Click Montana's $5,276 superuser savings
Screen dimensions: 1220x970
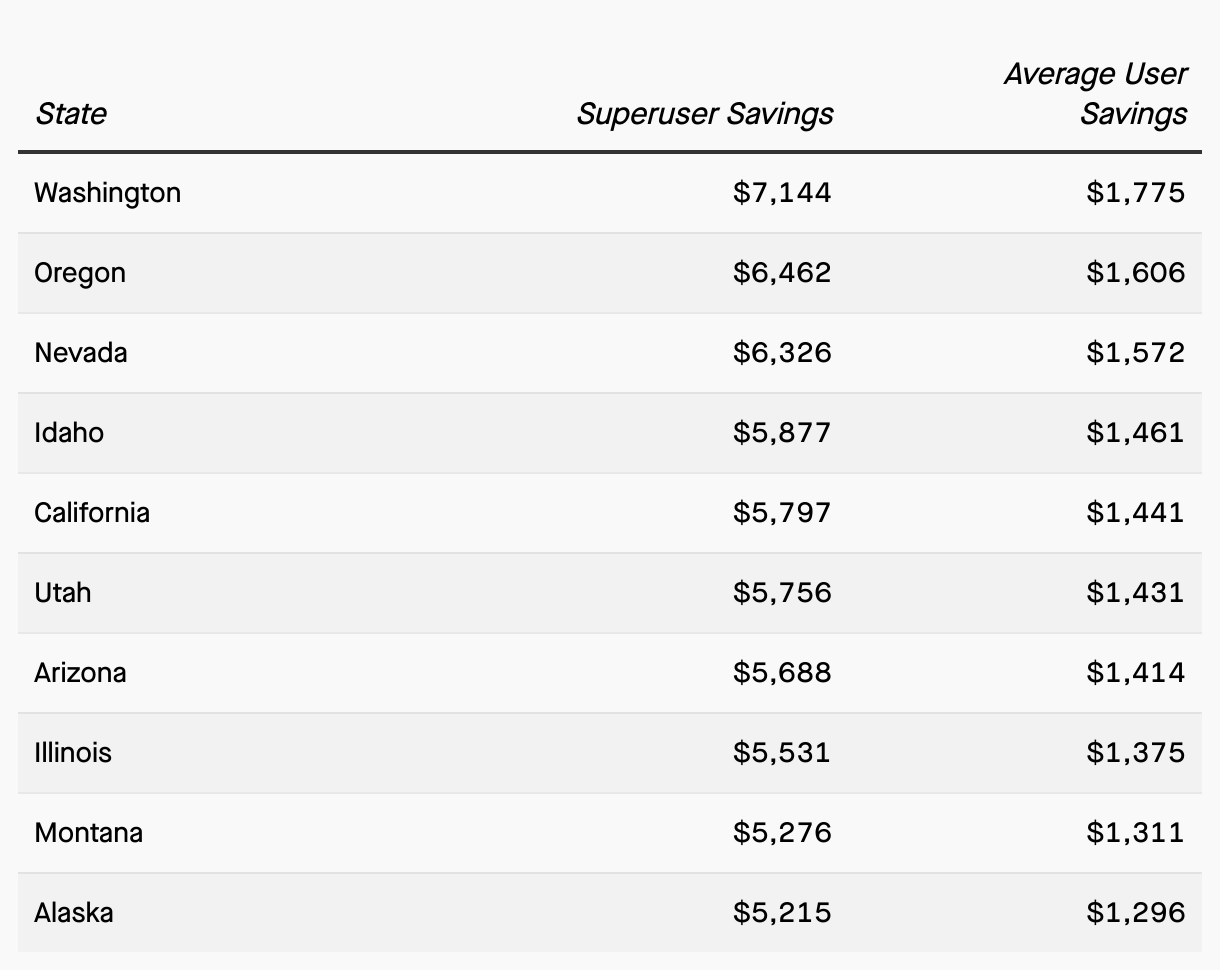pos(781,833)
